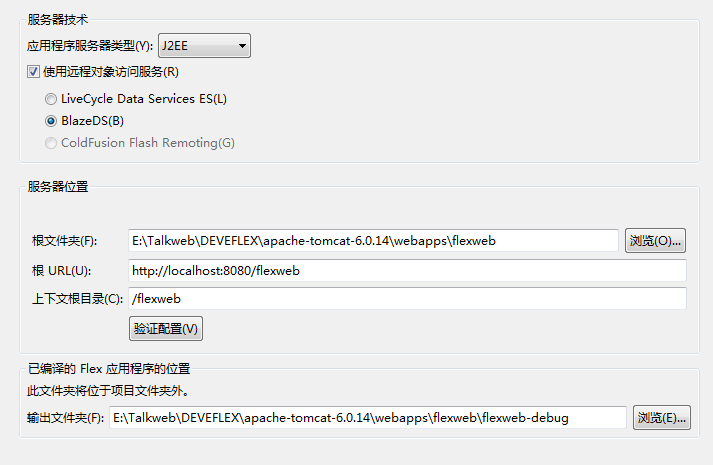Click the 应用程序服务器类型(Y) label
Image resolution: width=713 pixels, height=465 pixels.
[x=90, y=46]
